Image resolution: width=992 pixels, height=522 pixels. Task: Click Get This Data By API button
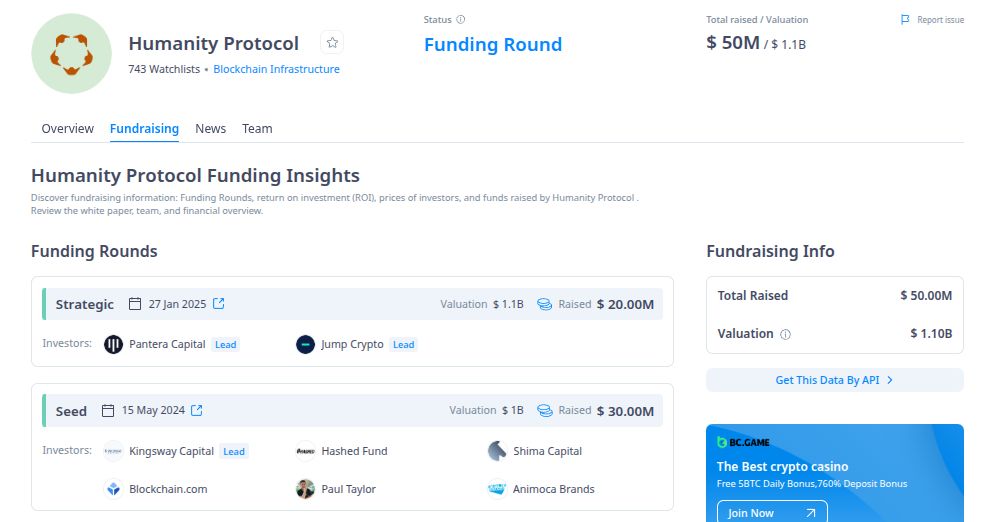click(834, 380)
